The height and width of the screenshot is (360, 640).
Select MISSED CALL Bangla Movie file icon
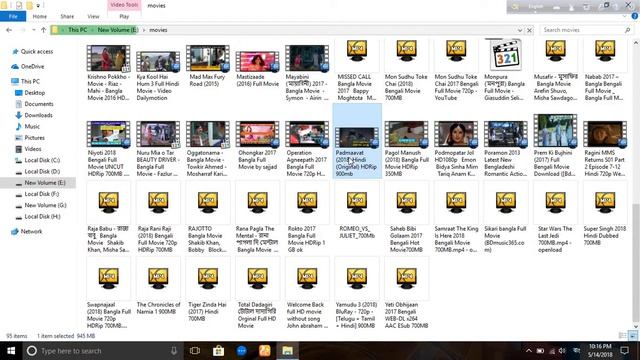pos(357,51)
